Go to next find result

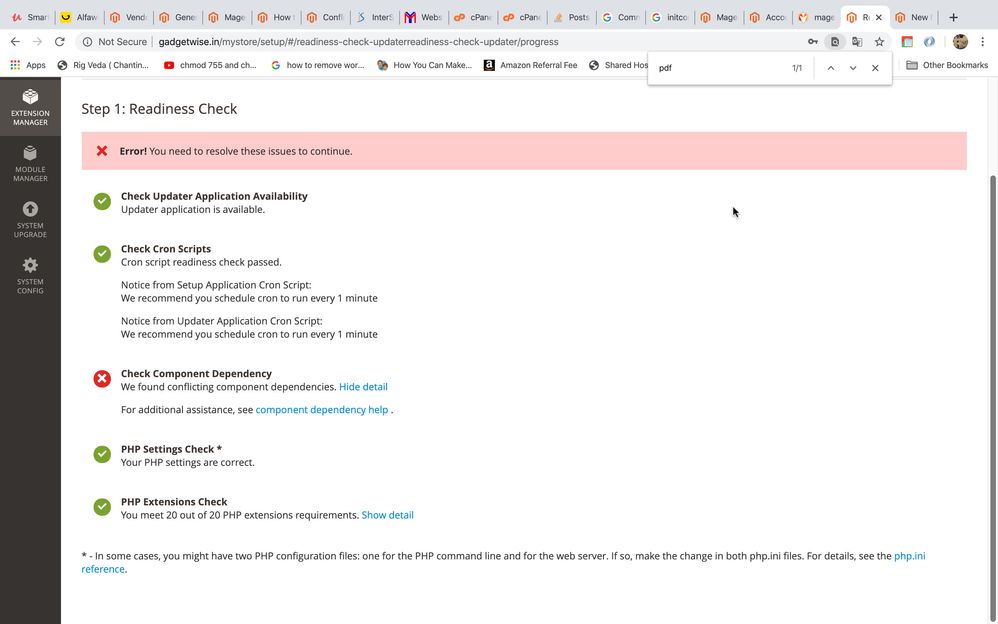pos(853,68)
